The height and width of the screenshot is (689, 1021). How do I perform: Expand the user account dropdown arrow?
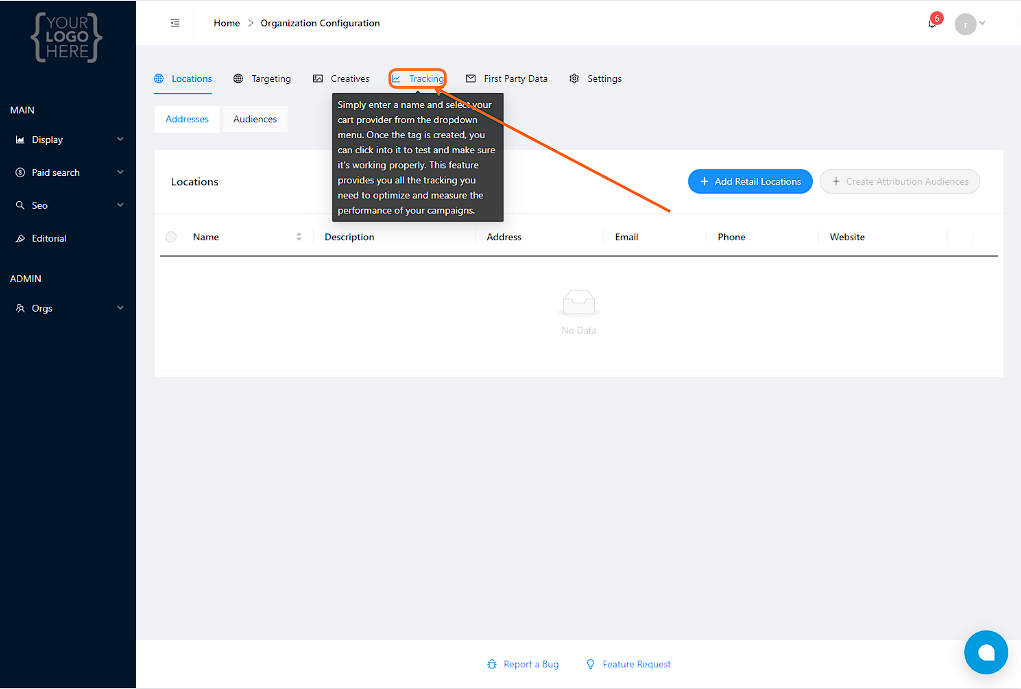(982, 23)
